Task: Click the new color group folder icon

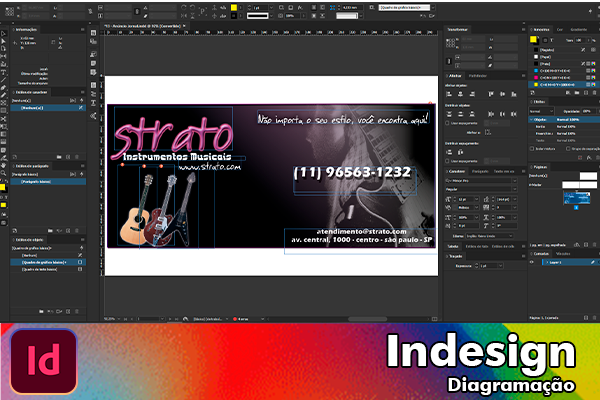Action: pos(577,93)
